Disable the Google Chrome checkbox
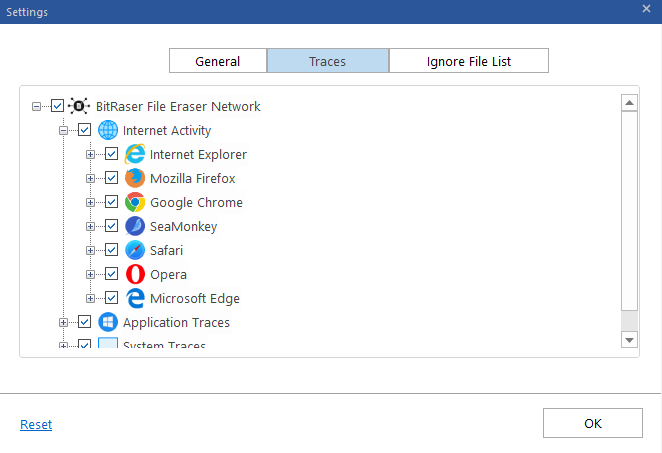The height and width of the screenshot is (453, 662). pyautogui.click(x=111, y=202)
